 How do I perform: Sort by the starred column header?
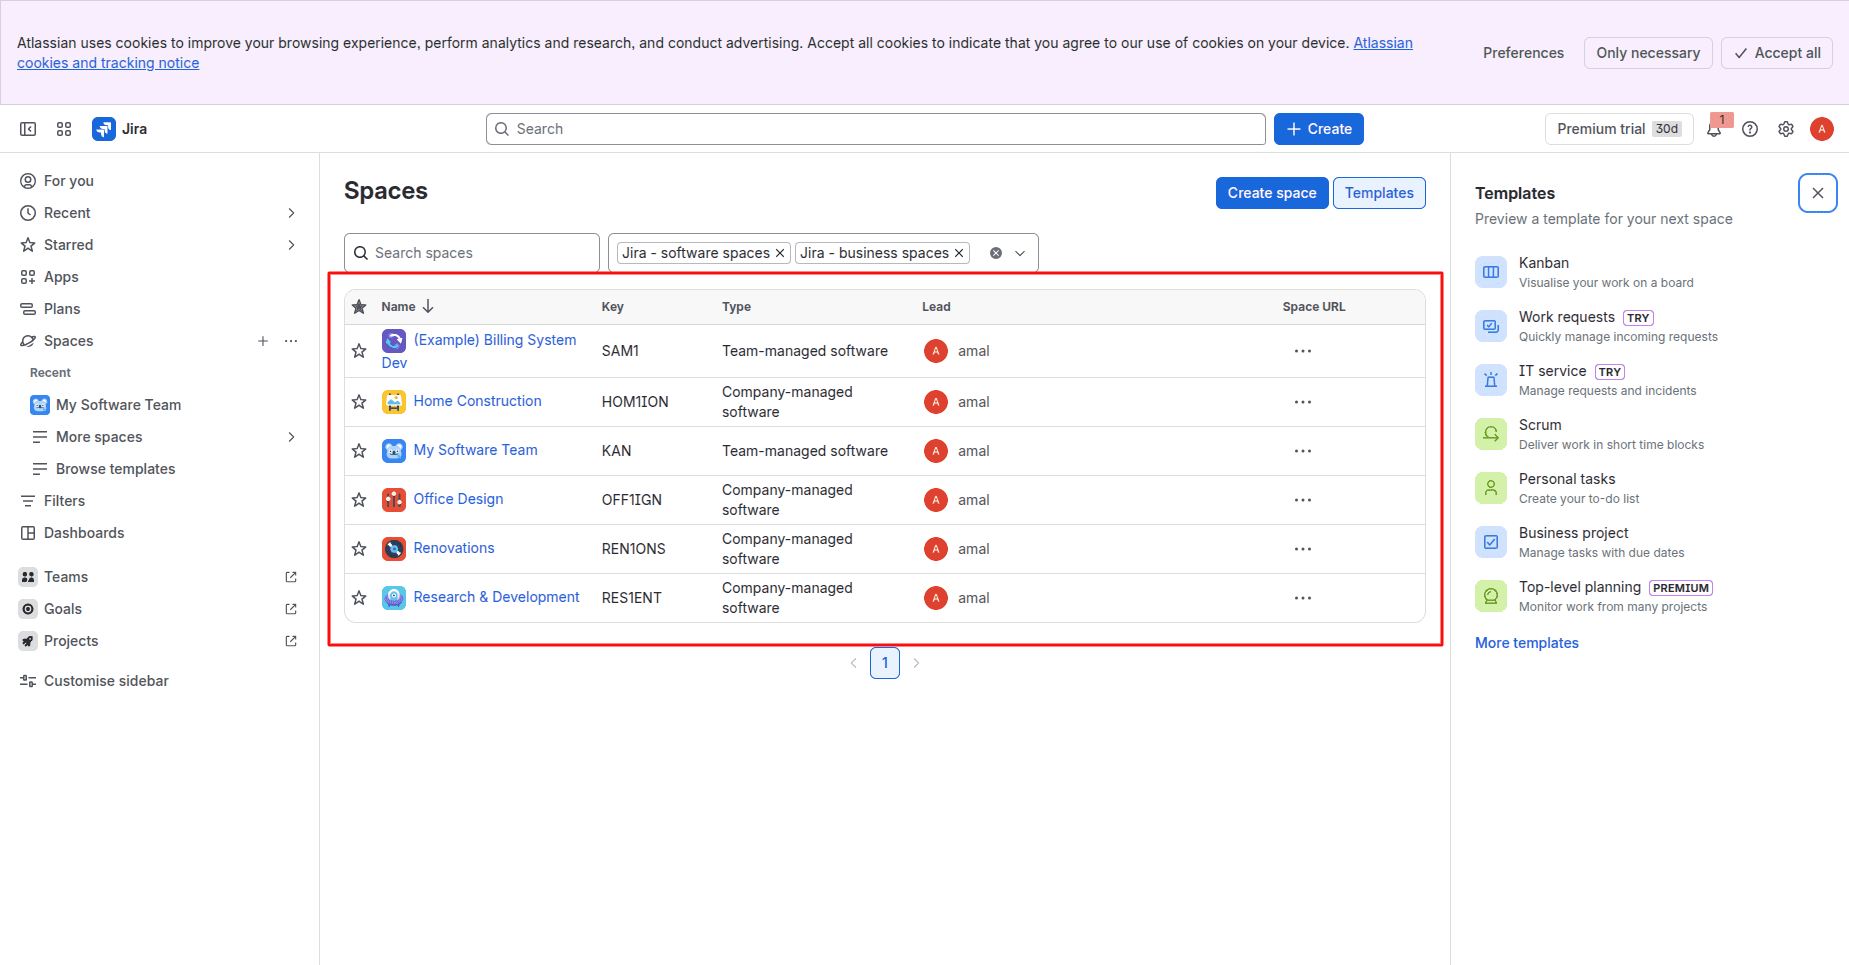click(x=359, y=307)
